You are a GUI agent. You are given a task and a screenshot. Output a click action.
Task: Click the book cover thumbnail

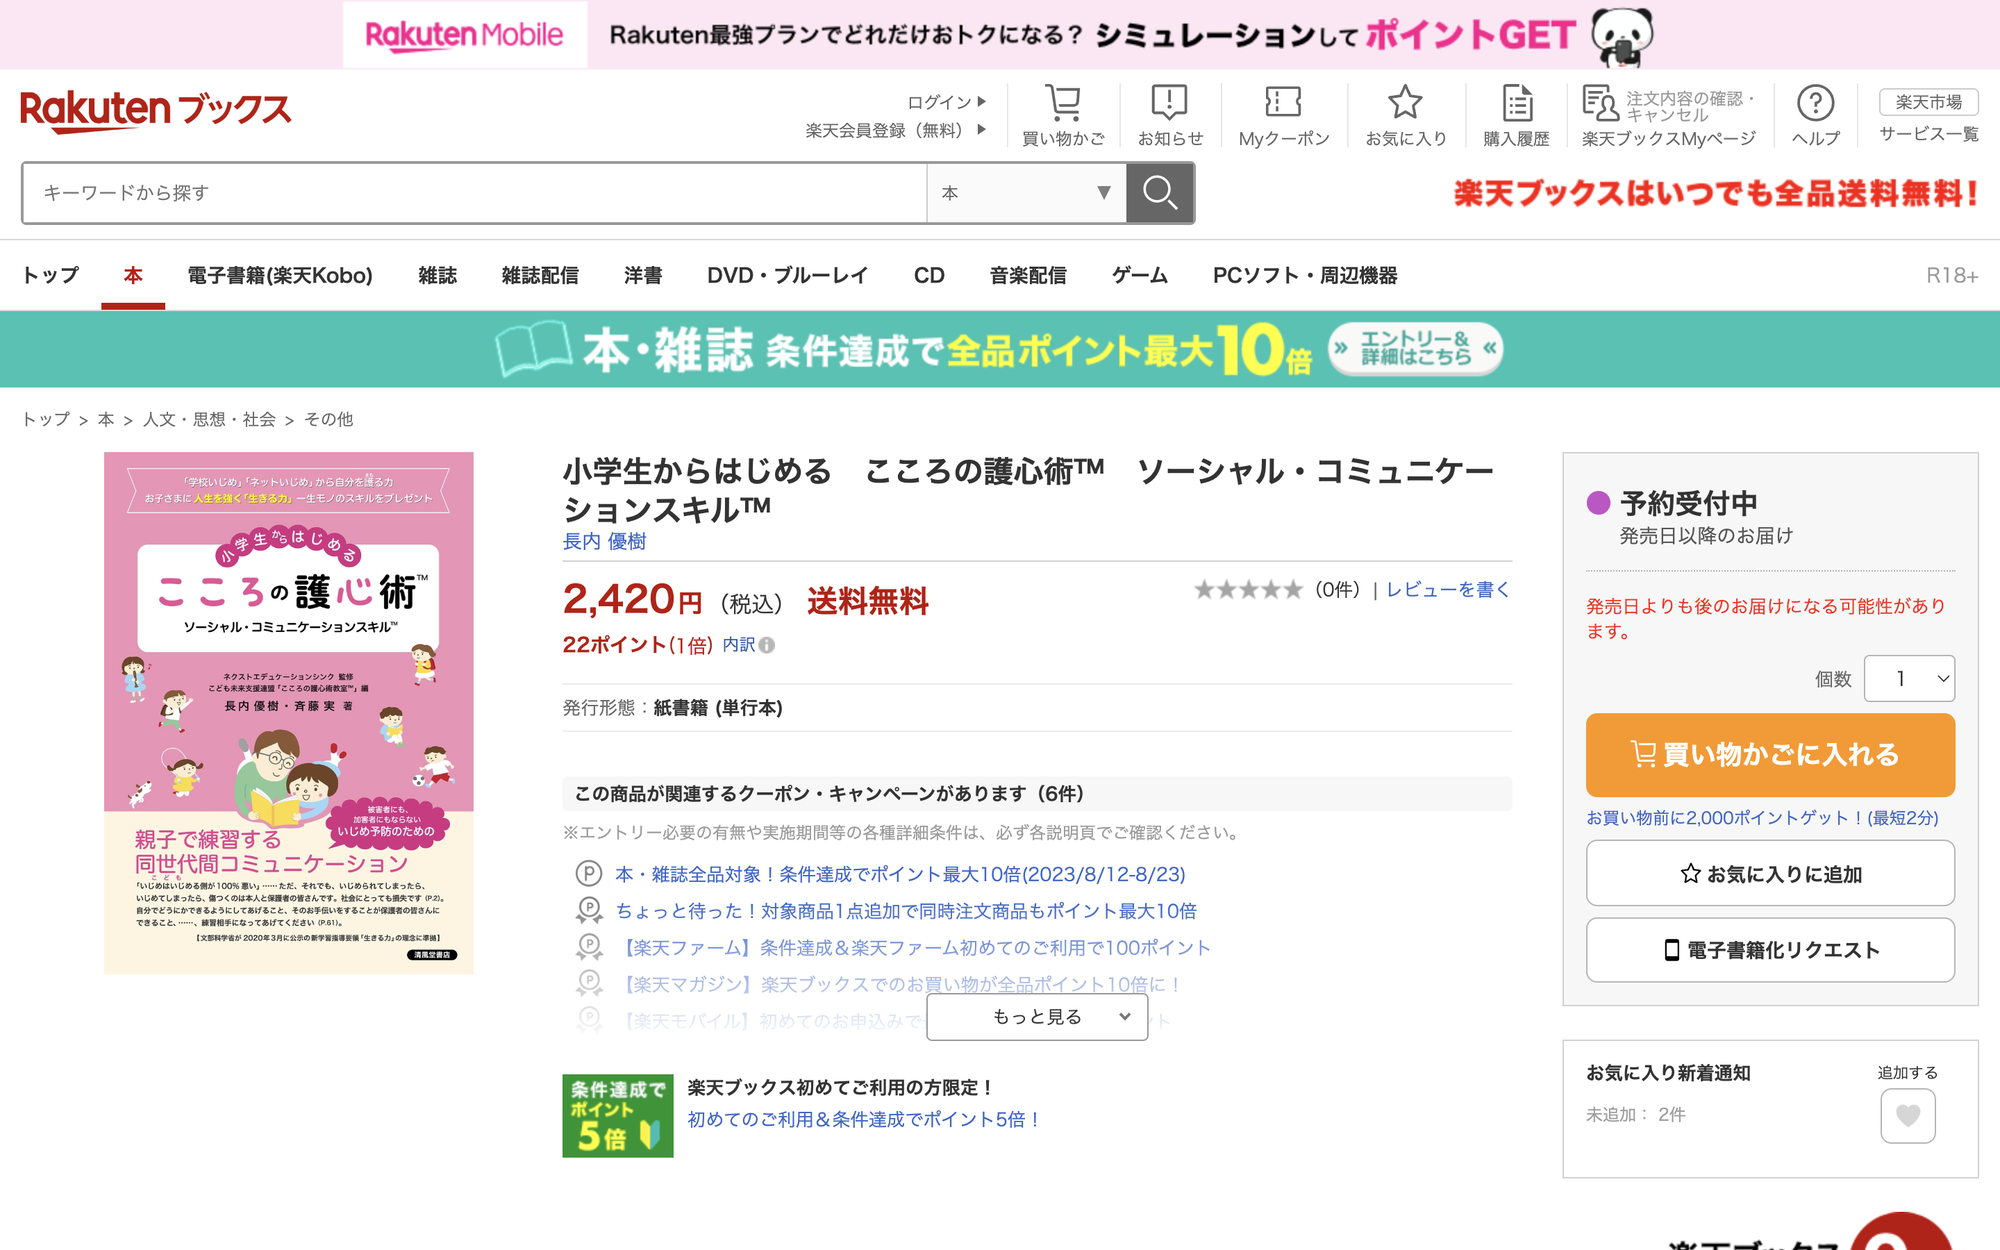point(289,713)
